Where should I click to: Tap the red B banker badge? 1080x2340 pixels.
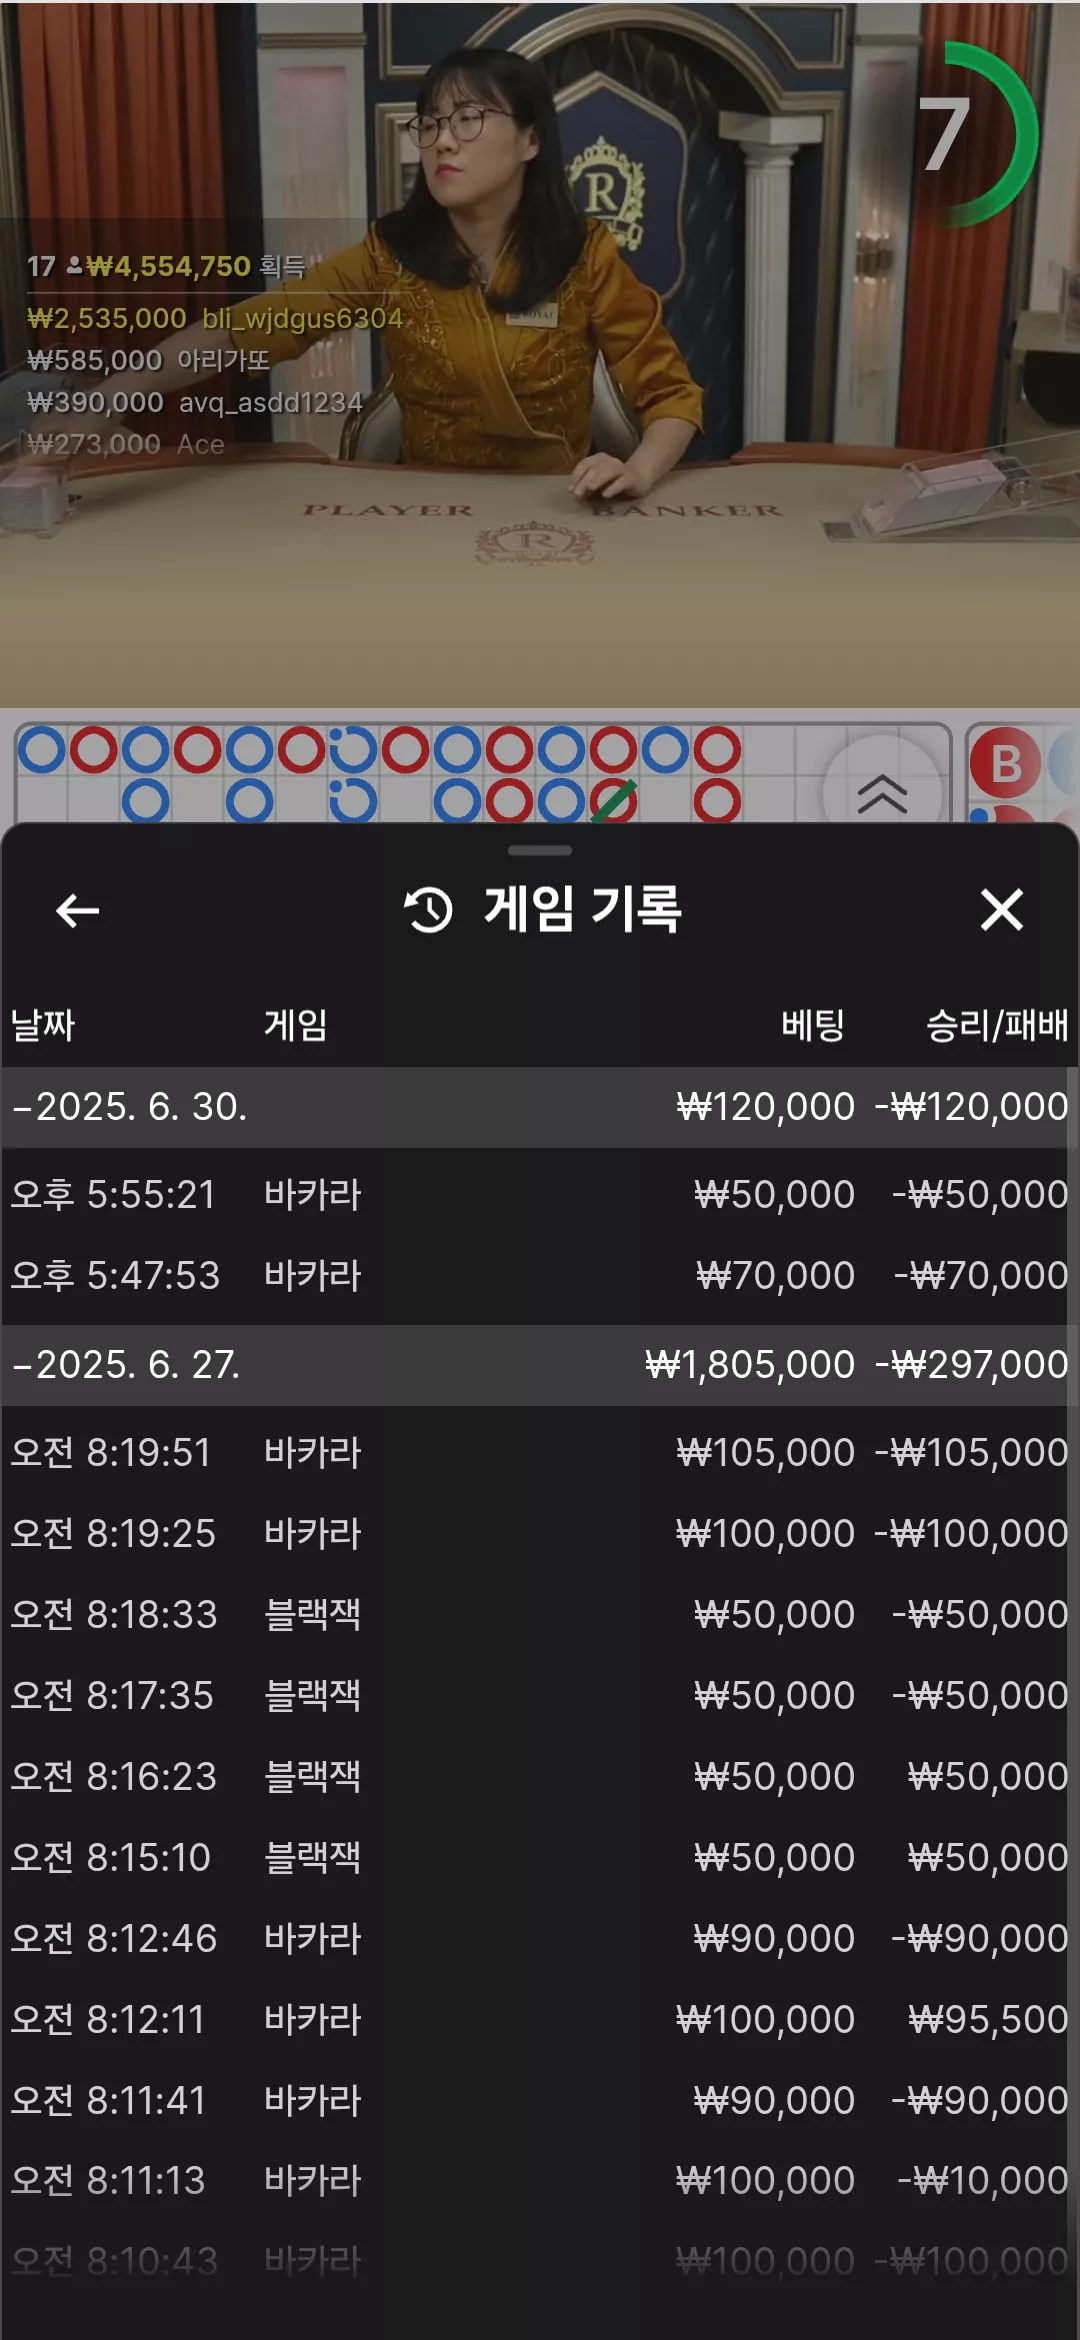1005,764
